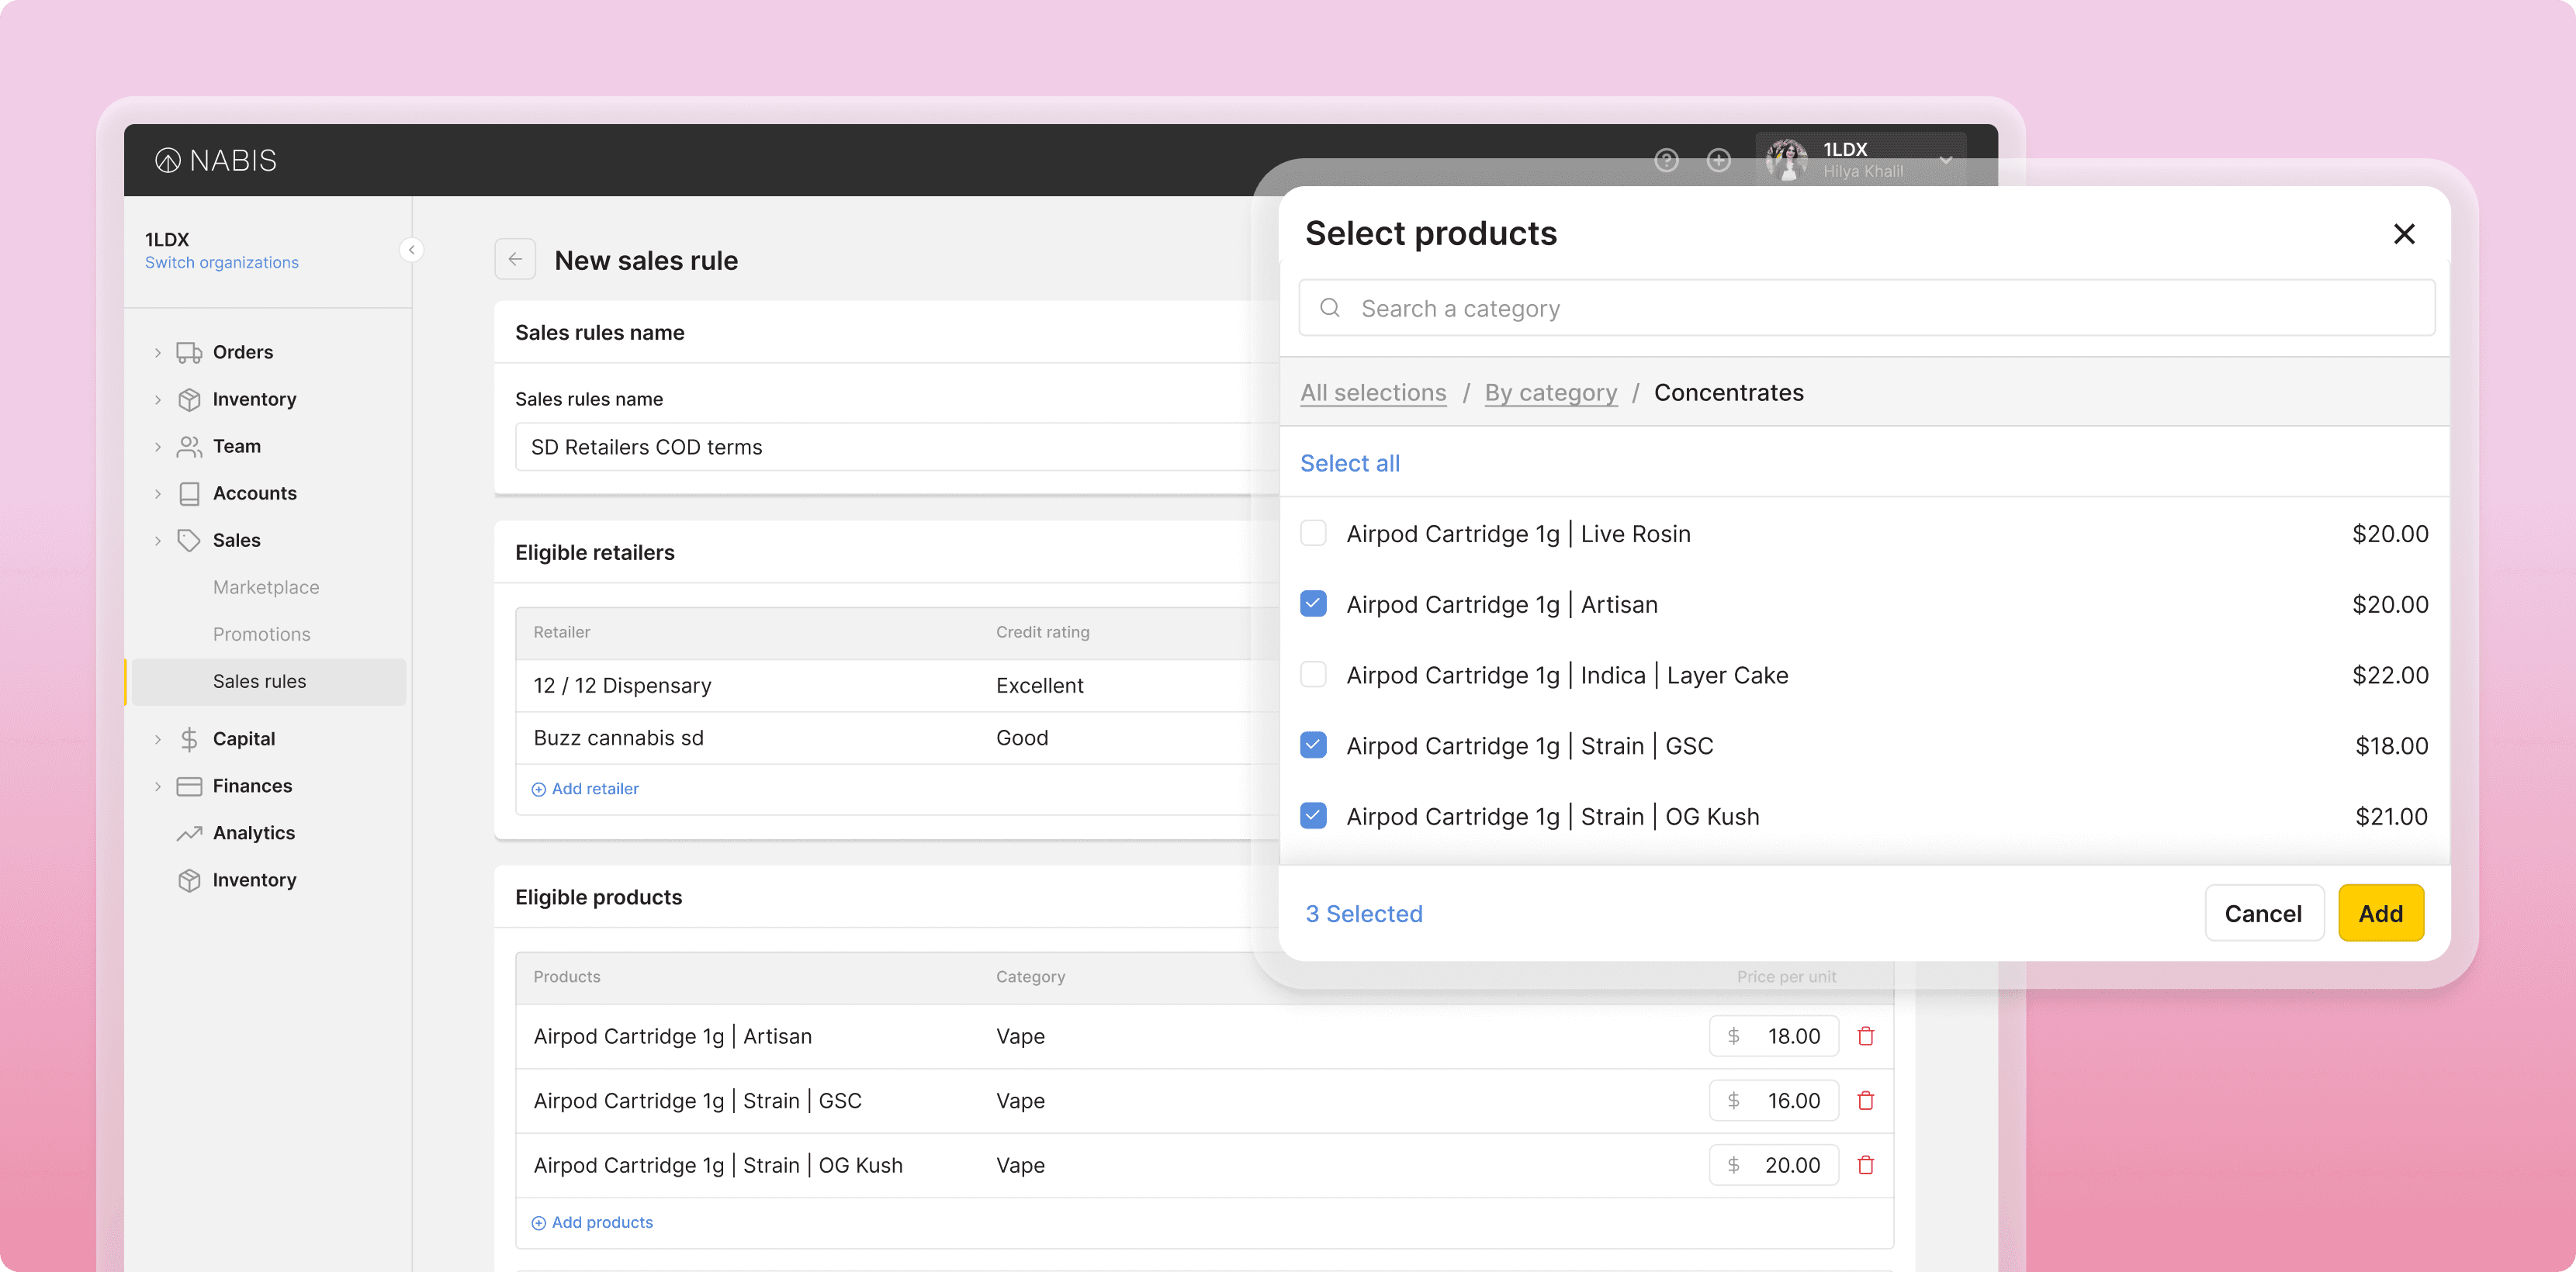Collapse the sidebar with the chevron handle
Image resolution: width=2576 pixels, height=1272 pixels.
(x=411, y=250)
